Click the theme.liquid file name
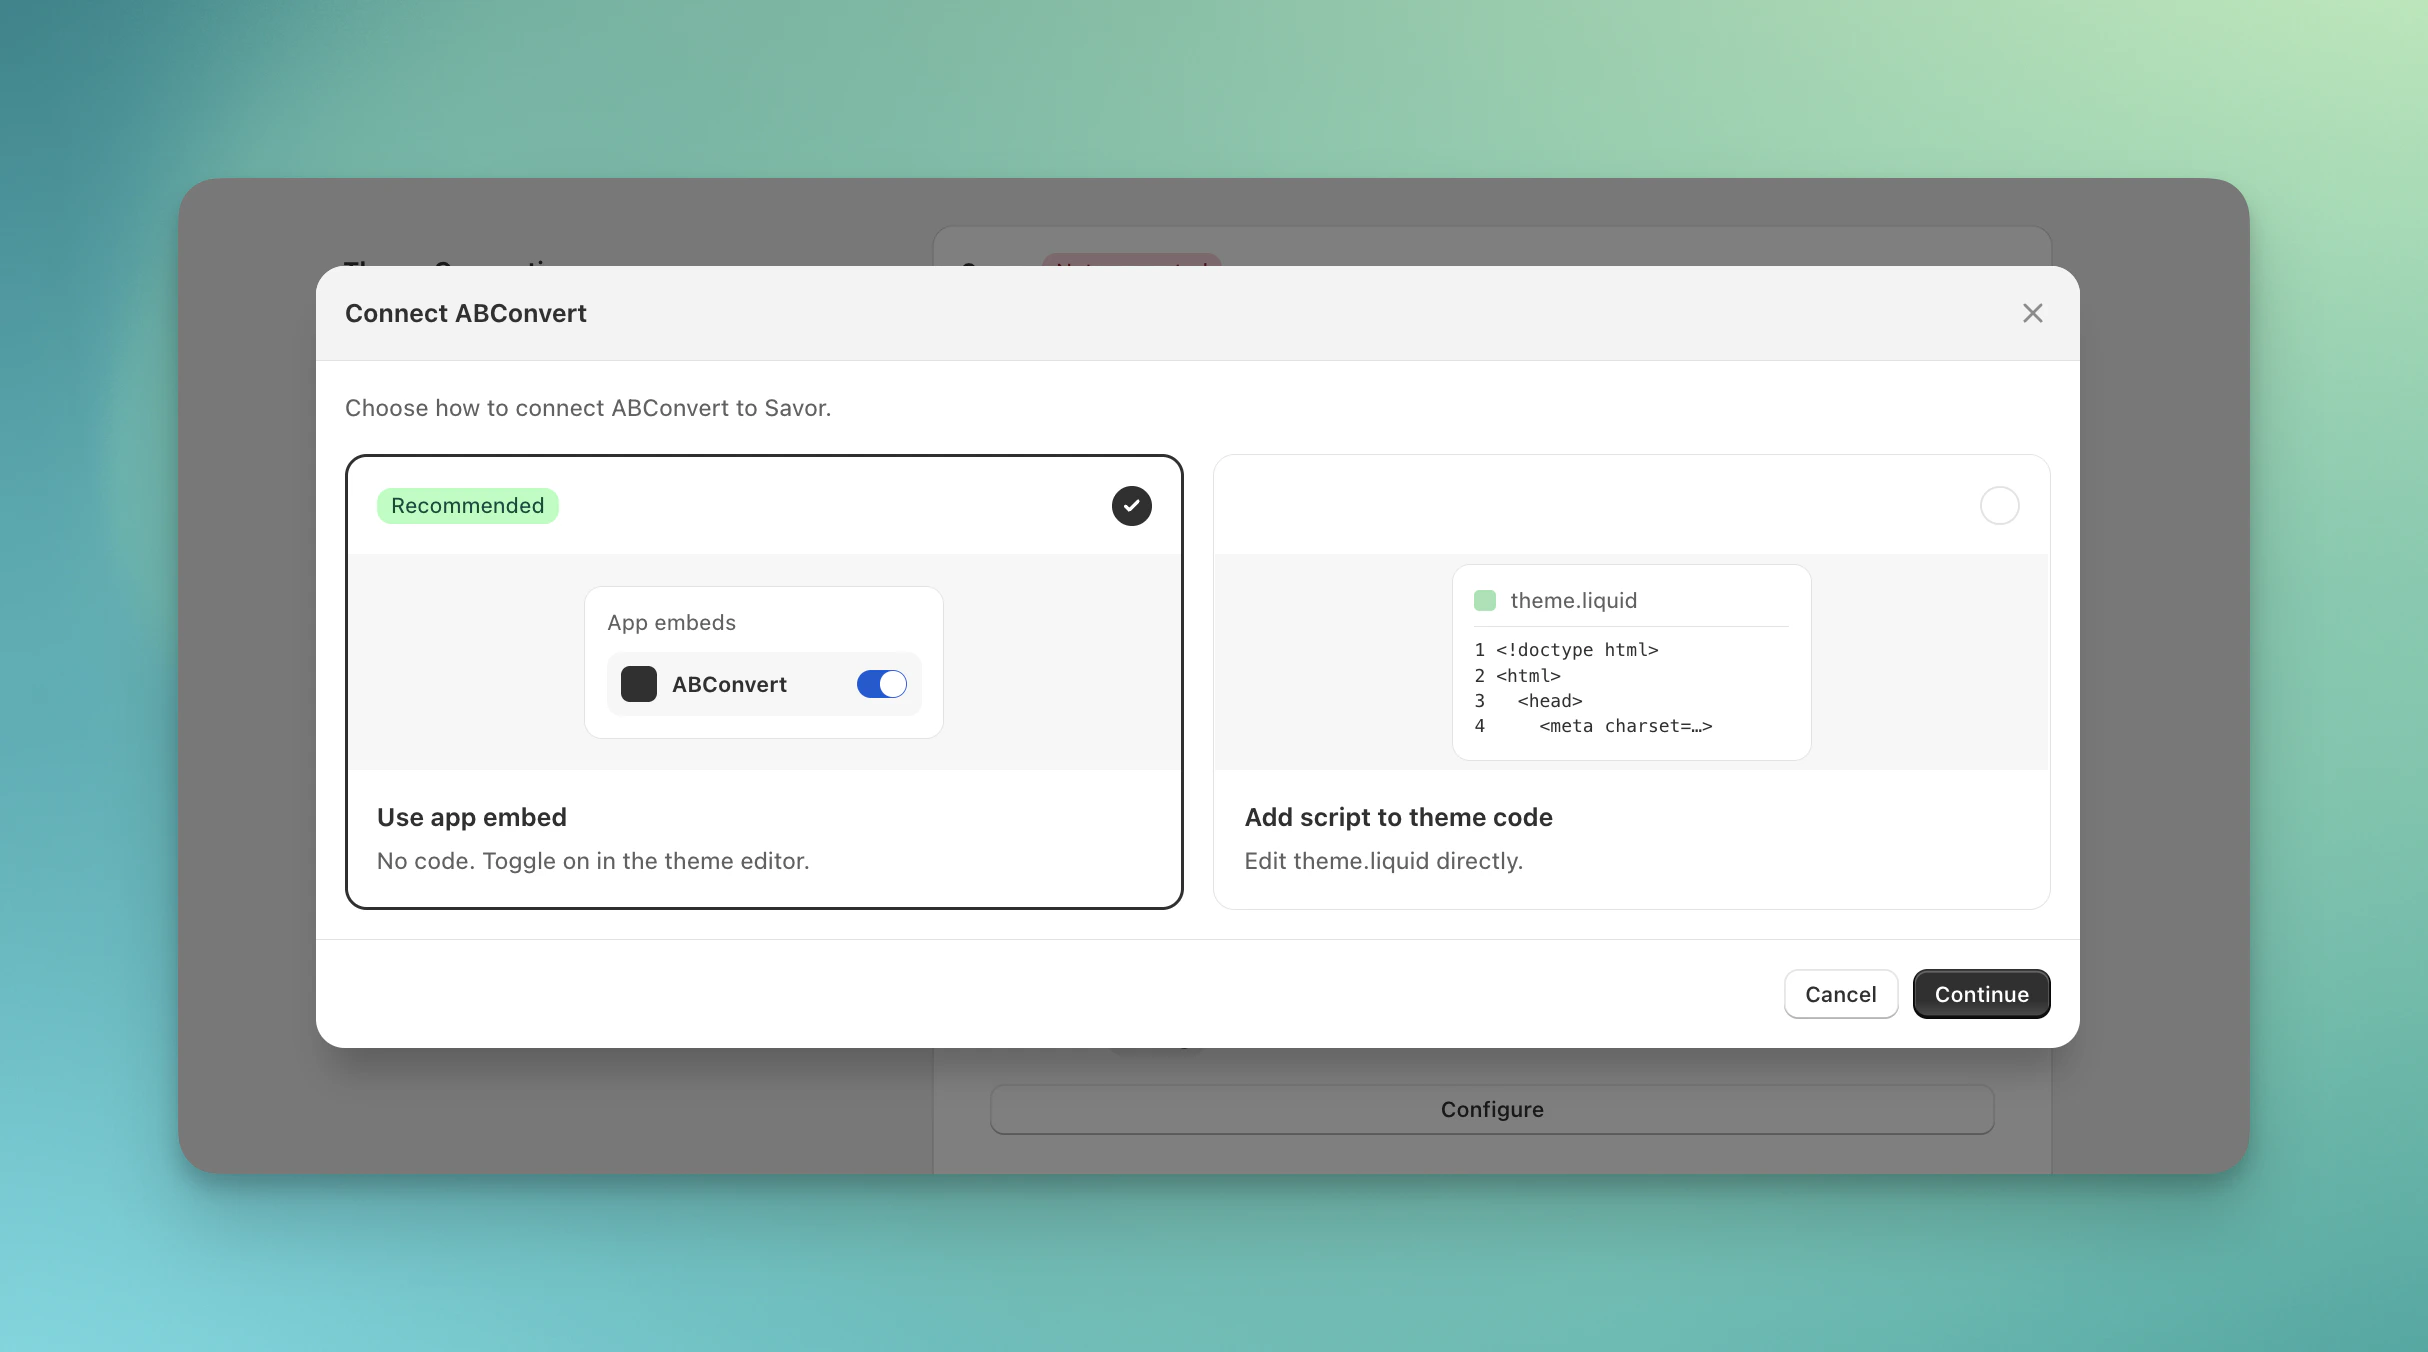This screenshot has width=2428, height=1352. coord(1573,600)
